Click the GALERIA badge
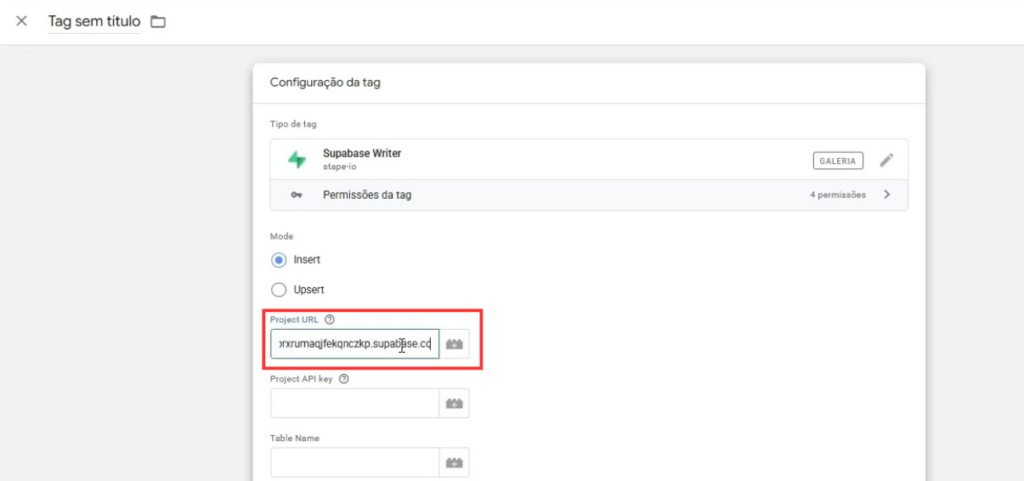Screen dimensions: 1024x481 coord(838,160)
